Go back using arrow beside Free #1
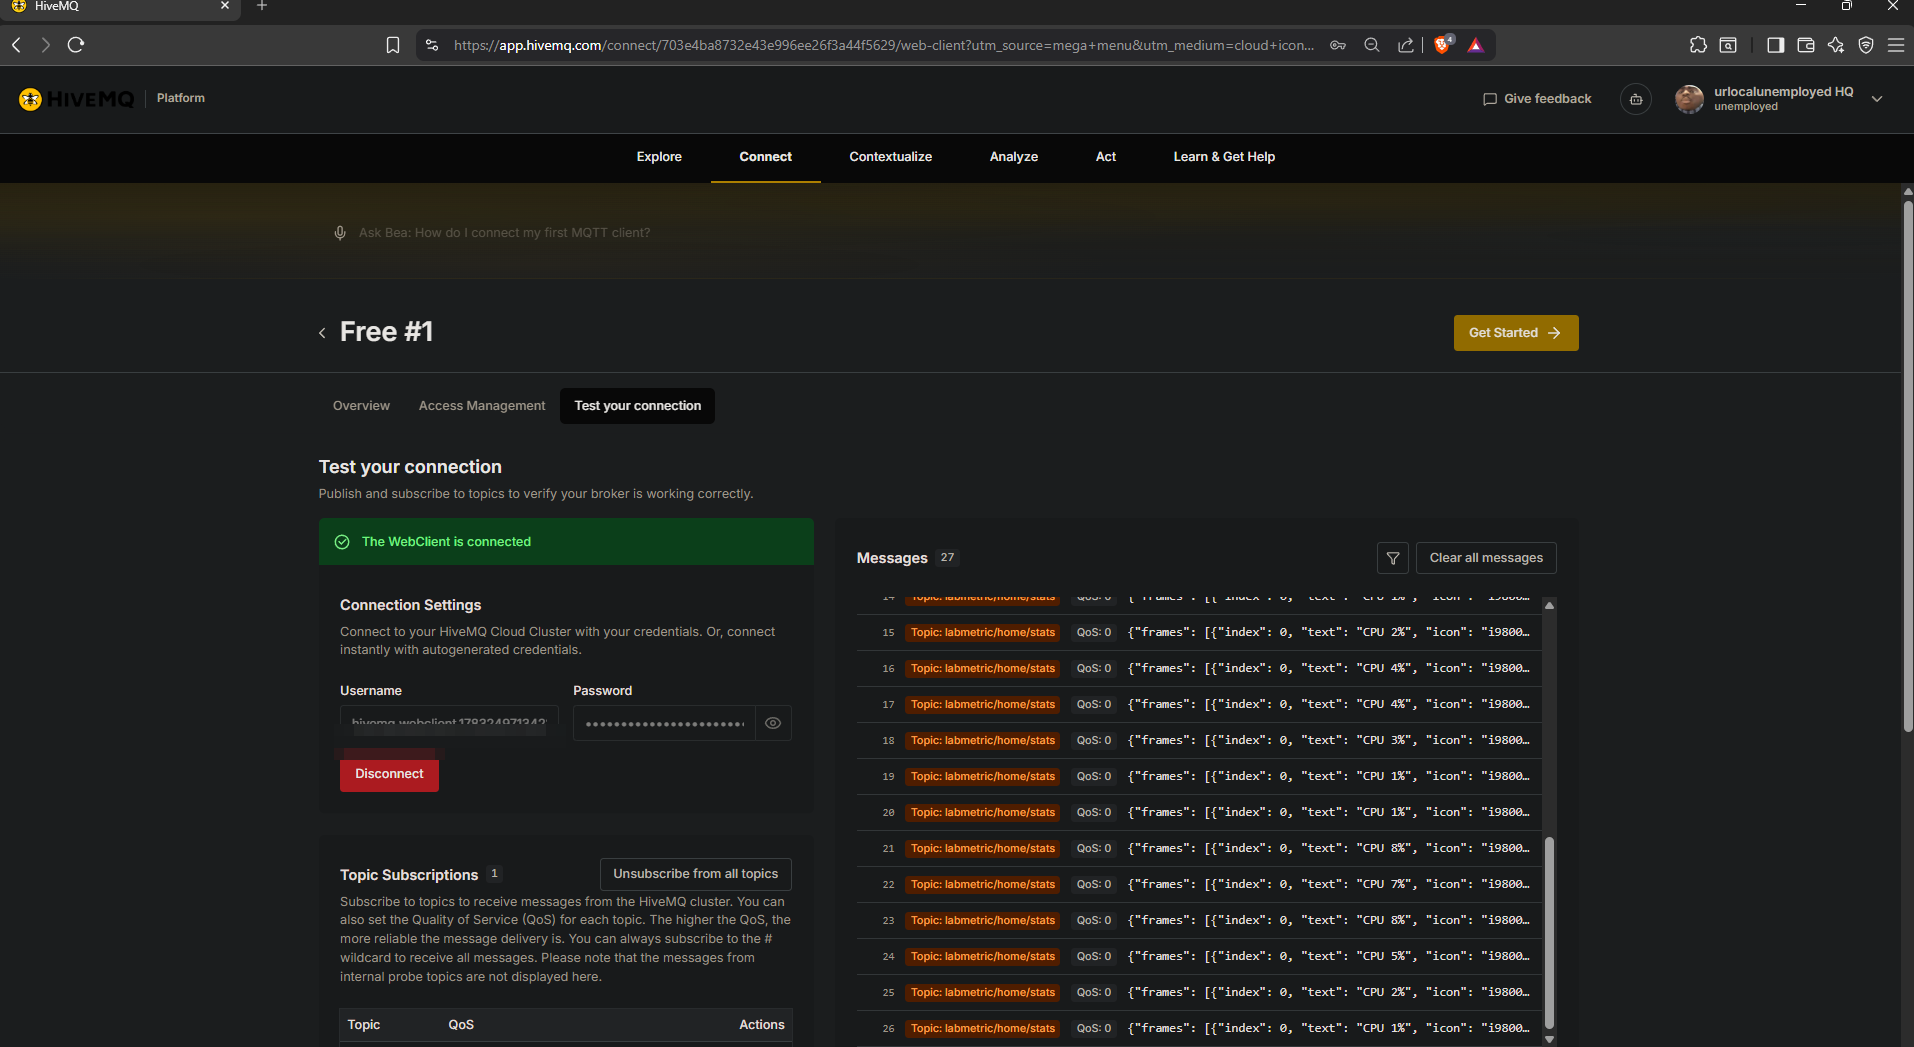Viewport: 1914px width, 1047px height. 322,333
